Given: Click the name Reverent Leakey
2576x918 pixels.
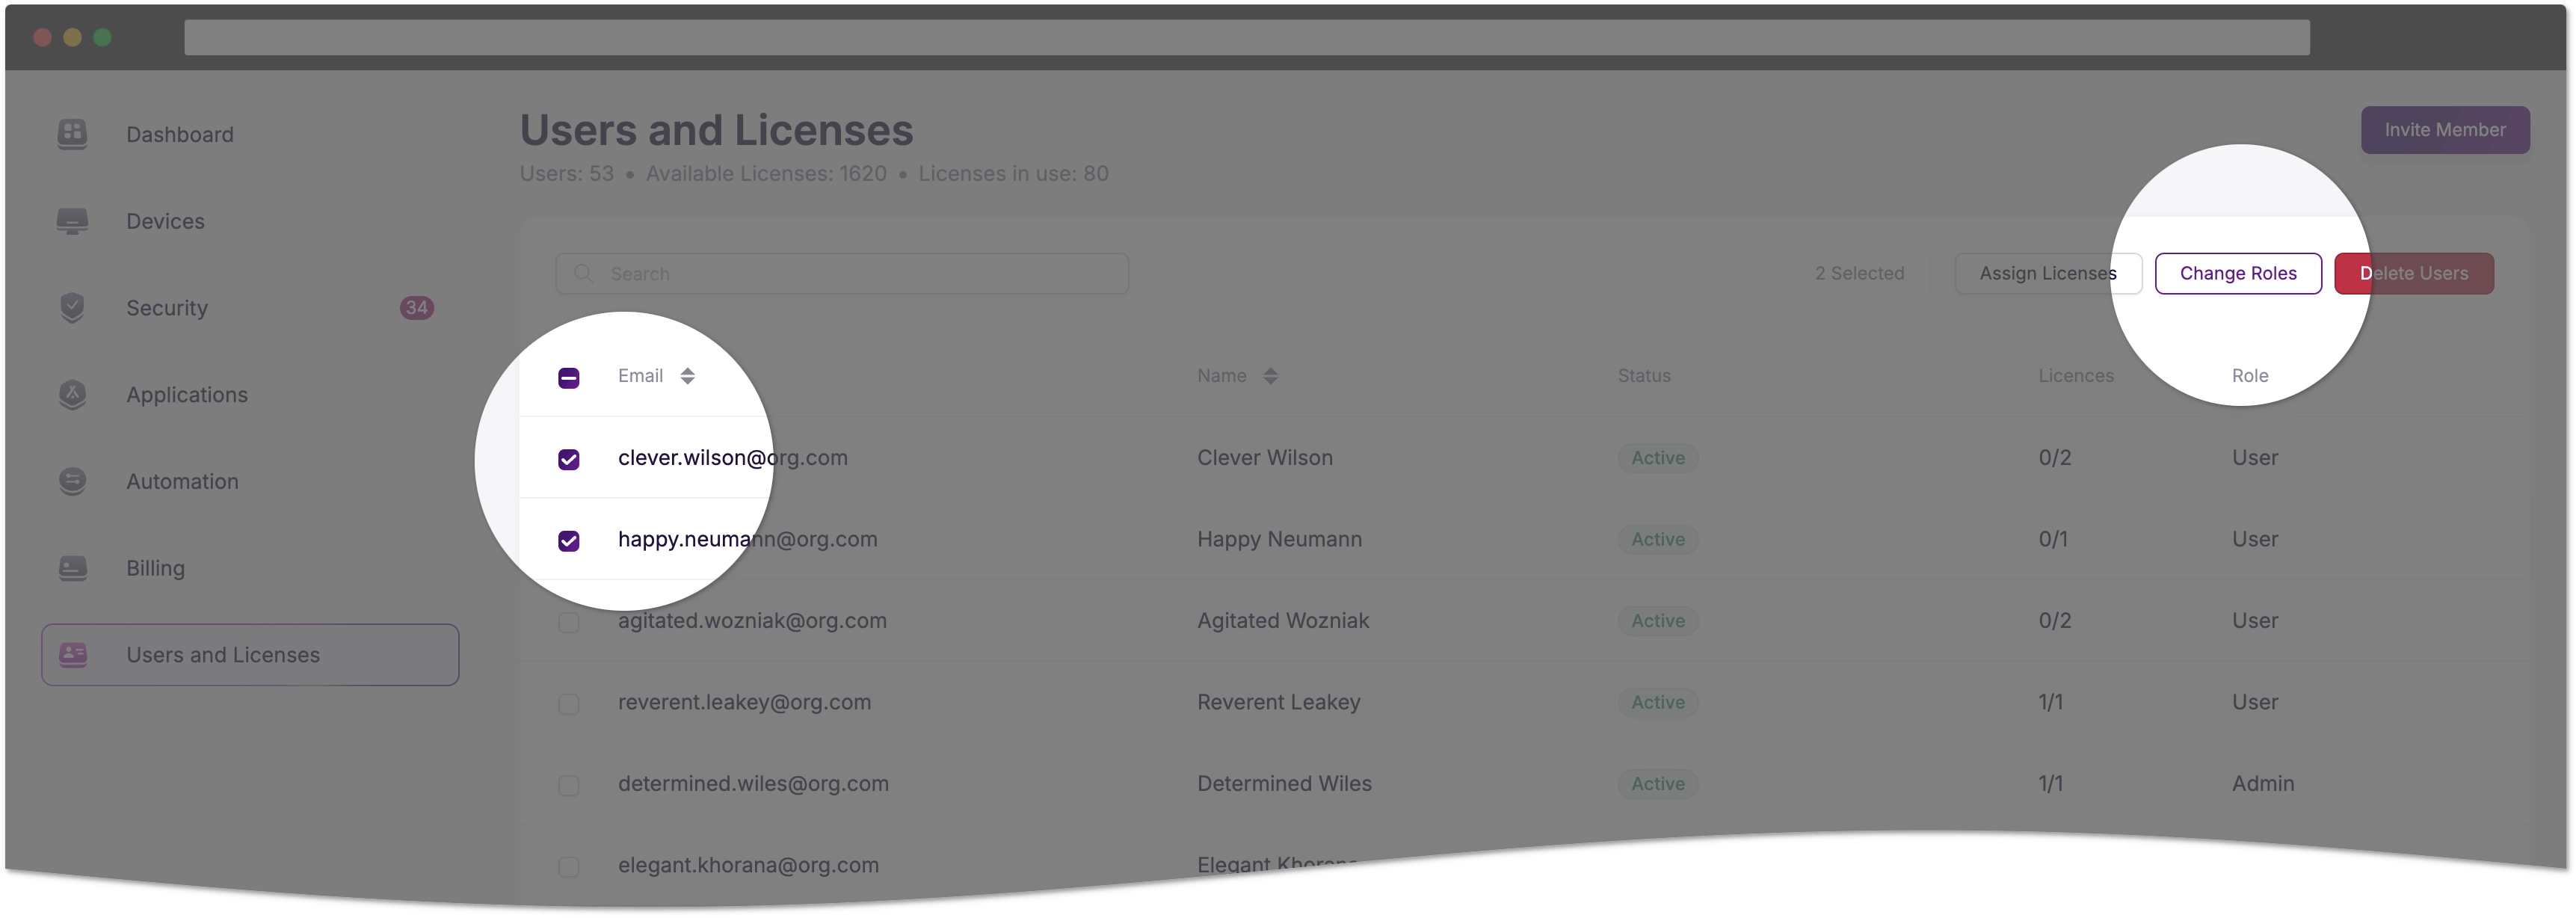Looking at the screenshot, I should point(1279,703).
